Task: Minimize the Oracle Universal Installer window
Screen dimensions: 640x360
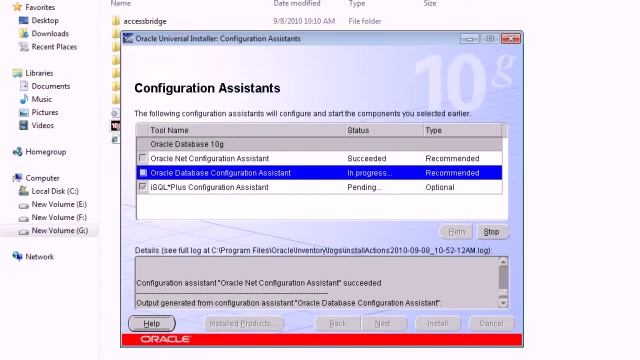Action: (x=469, y=38)
